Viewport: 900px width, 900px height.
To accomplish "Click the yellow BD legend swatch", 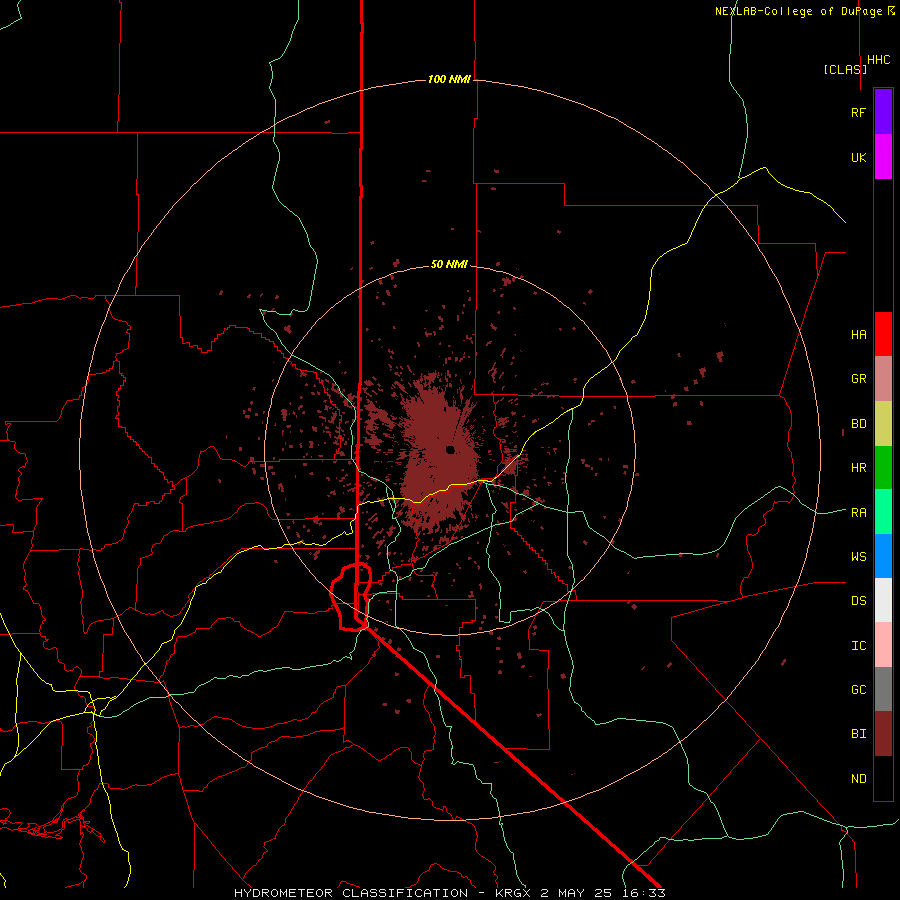I will click(883, 424).
